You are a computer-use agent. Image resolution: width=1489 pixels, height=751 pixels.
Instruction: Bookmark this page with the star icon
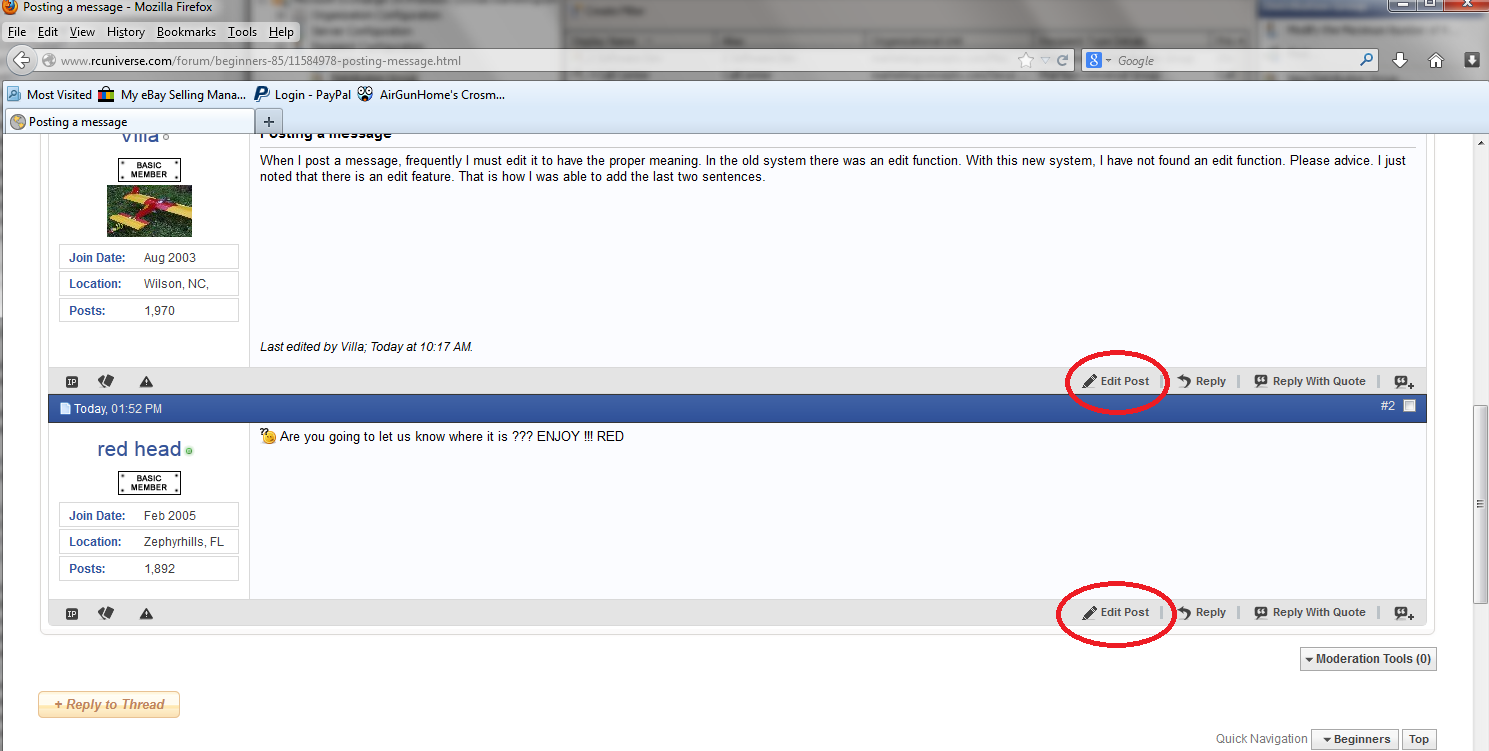coord(1025,60)
